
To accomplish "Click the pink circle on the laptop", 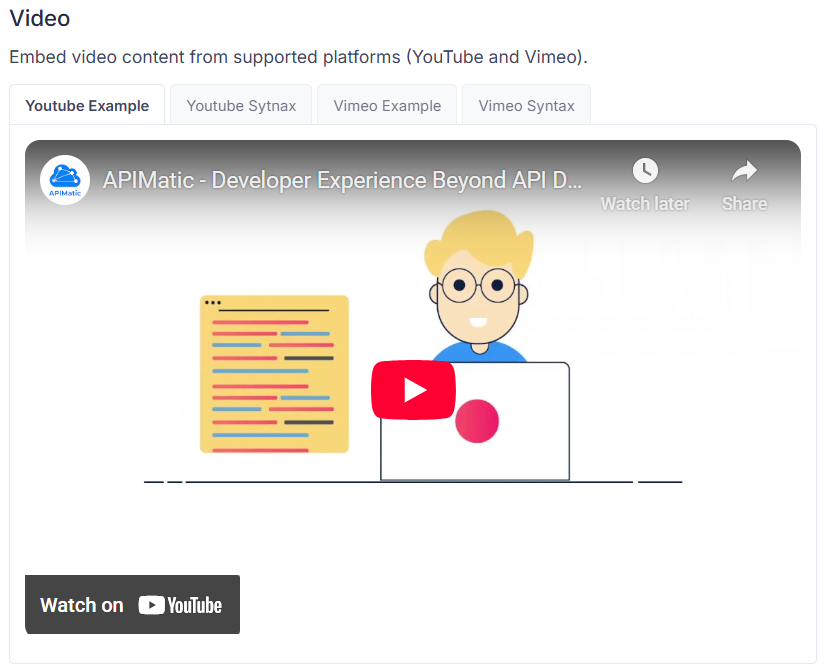I will [477, 421].
